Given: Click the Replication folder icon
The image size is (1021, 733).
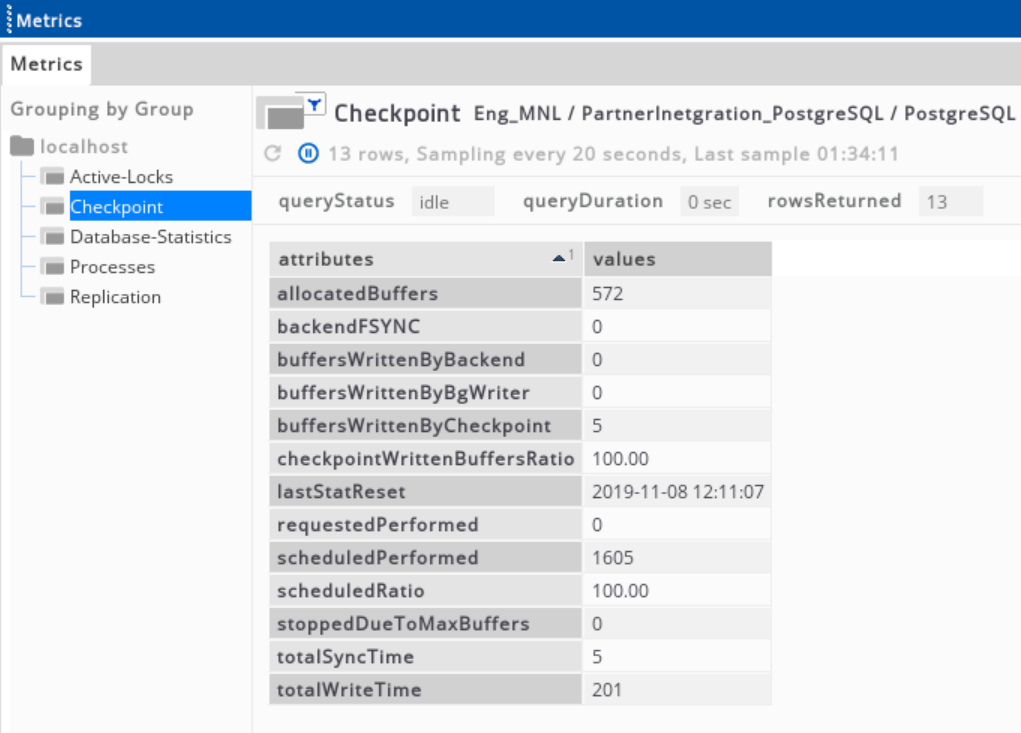Looking at the screenshot, I should click(x=52, y=297).
